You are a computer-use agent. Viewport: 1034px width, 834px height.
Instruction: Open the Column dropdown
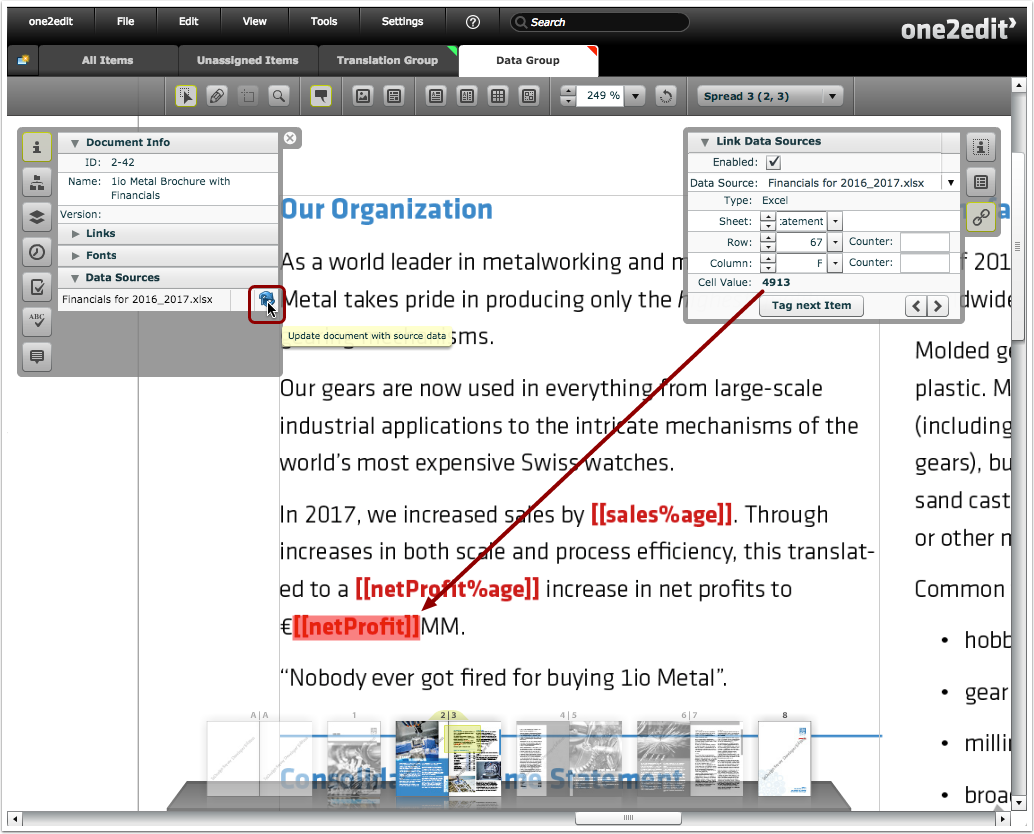[836, 263]
